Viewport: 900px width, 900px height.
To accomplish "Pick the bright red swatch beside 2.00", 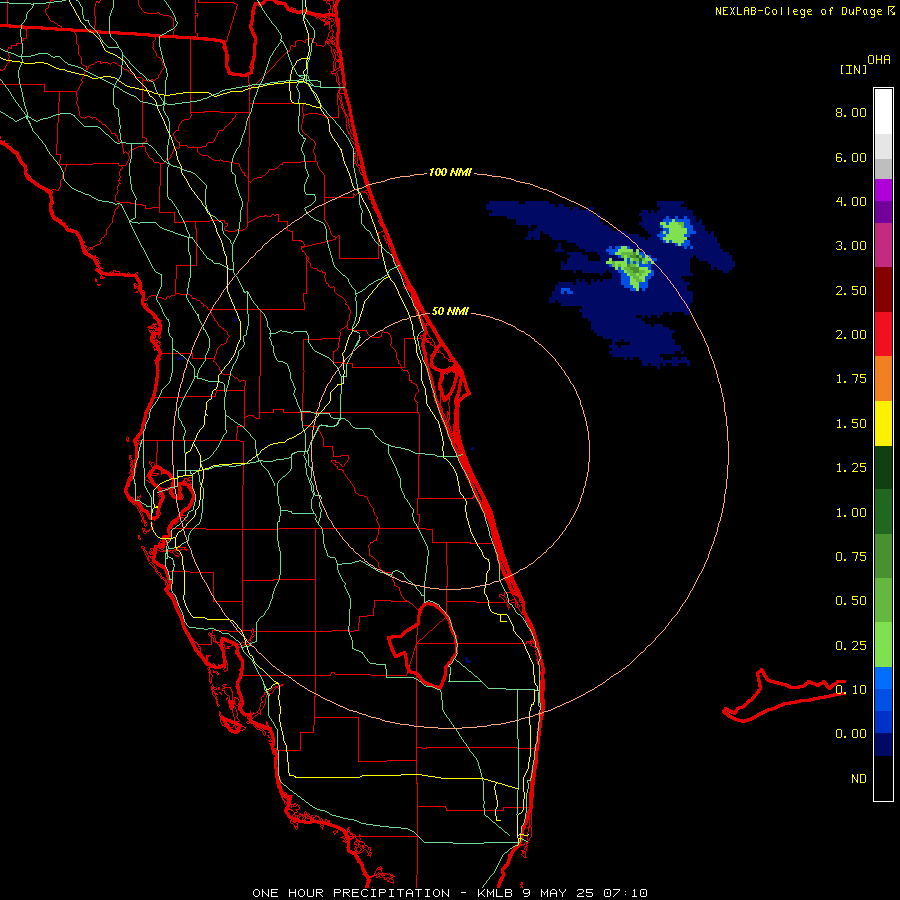I will tap(883, 334).
